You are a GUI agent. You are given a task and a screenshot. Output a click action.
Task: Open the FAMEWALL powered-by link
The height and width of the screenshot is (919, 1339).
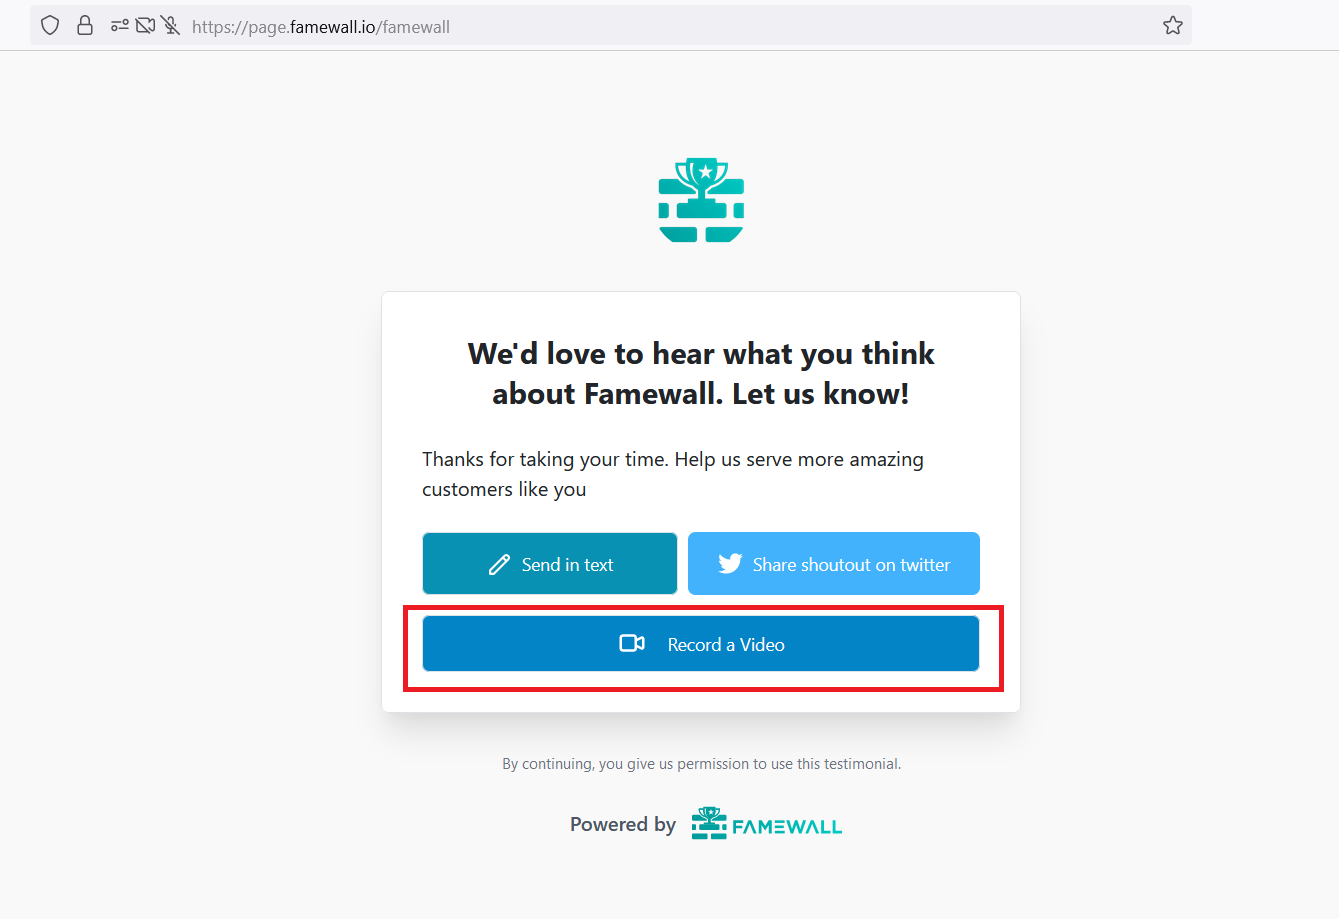pyautogui.click(x=786, y=826)
